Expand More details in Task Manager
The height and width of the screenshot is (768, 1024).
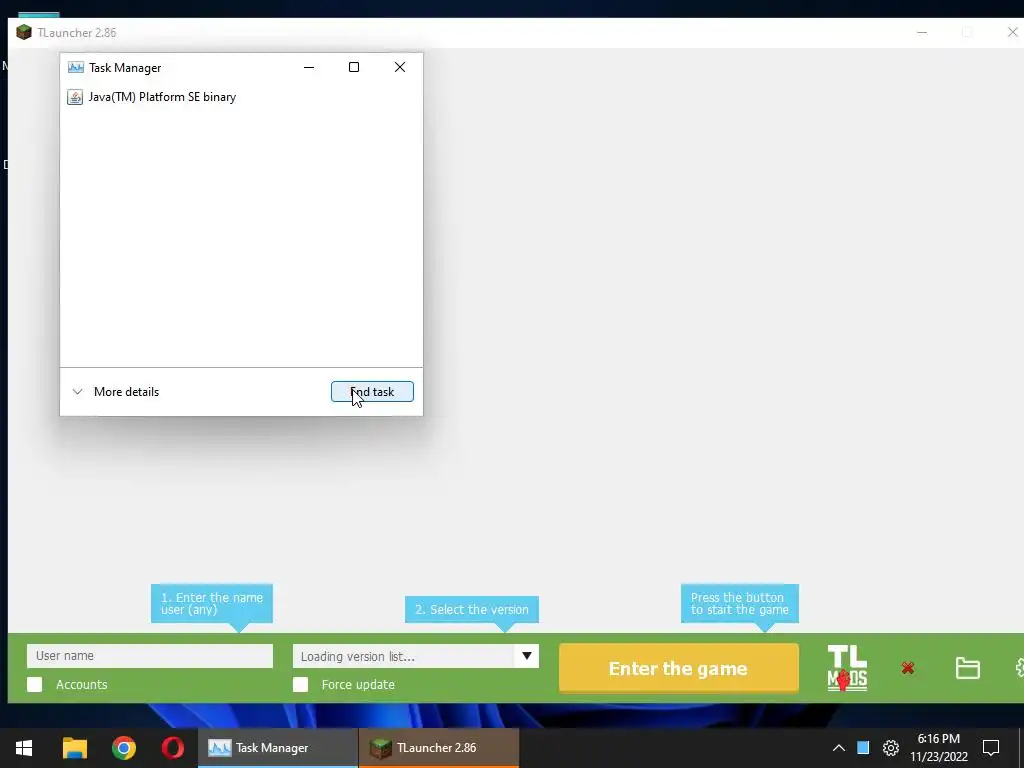pyautogui.click(x=116, y=392)
